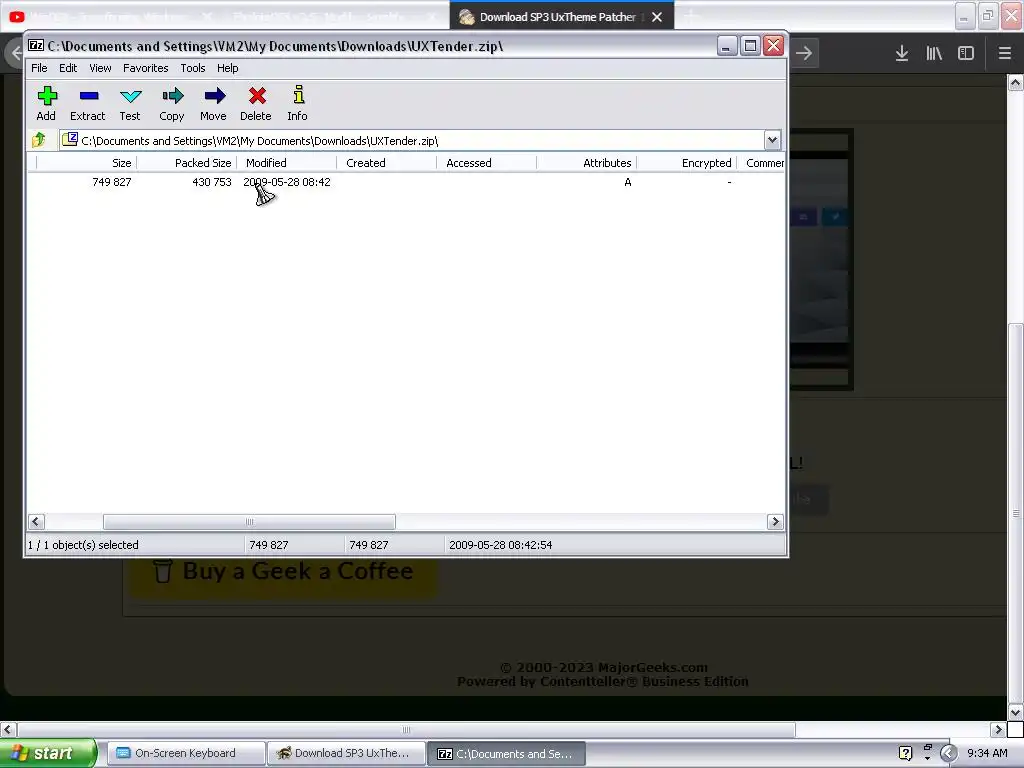Go up one folder level icon
Viewport: 1024px width, 768px height.
[x=39, y=140]
